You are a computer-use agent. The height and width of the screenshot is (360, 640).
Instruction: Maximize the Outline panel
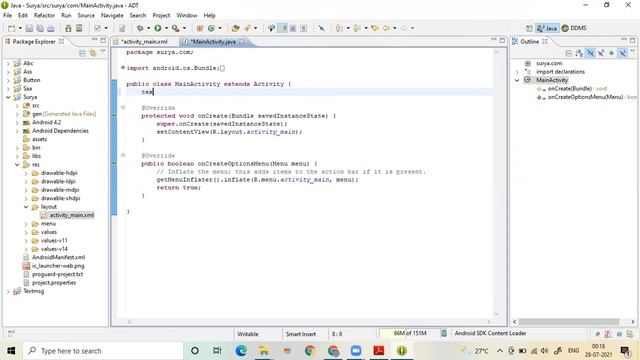[x=632, y=40]
